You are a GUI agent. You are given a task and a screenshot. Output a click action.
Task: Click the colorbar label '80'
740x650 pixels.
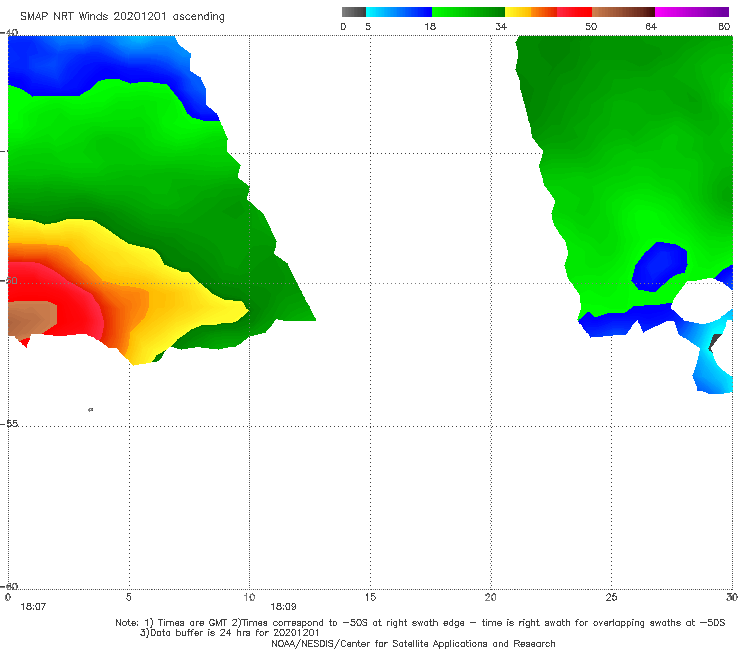(724, 27)
